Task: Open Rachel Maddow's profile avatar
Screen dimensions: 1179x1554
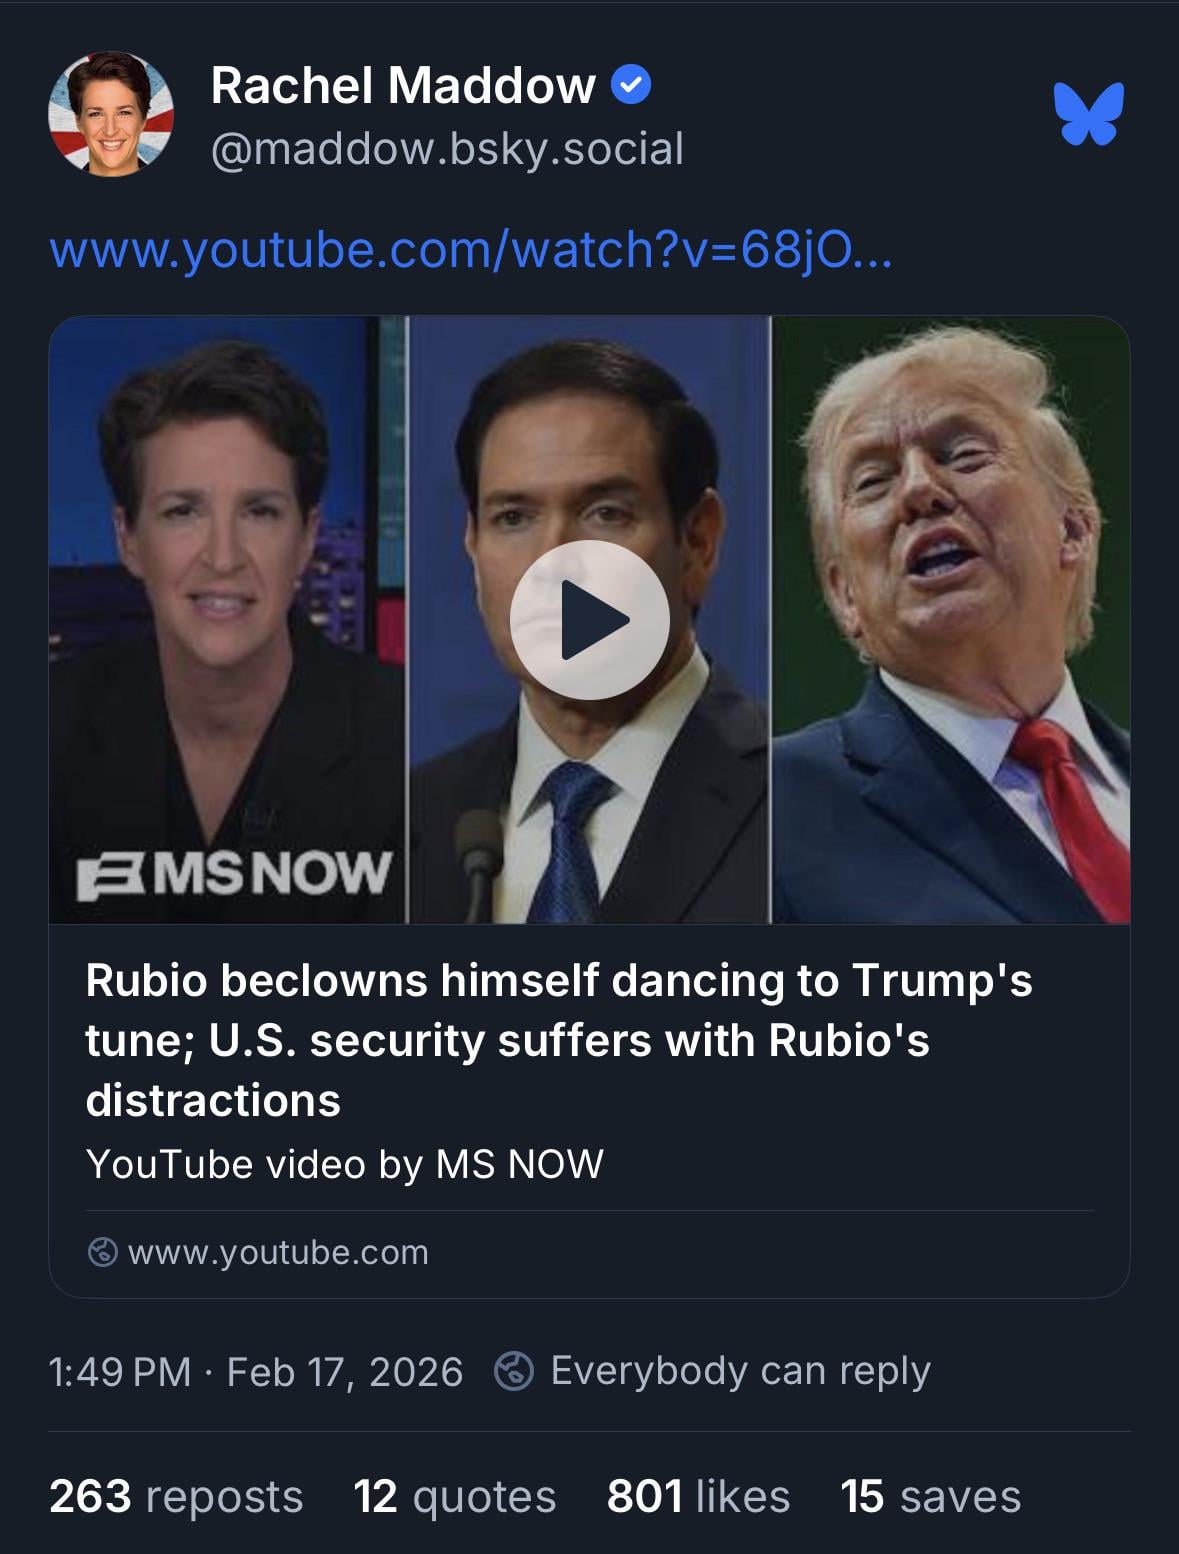Action: point(111,114)
